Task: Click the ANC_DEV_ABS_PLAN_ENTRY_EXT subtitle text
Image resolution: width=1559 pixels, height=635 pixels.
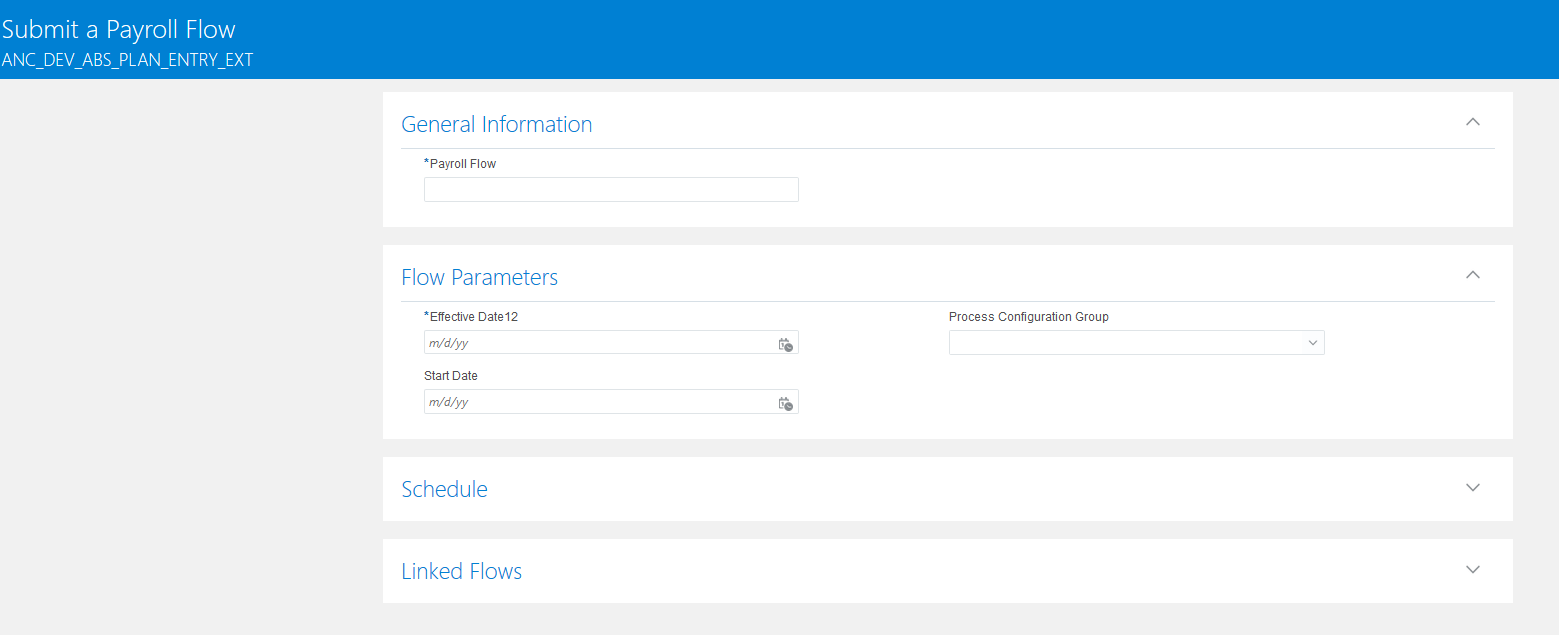Action: (128, 60)
